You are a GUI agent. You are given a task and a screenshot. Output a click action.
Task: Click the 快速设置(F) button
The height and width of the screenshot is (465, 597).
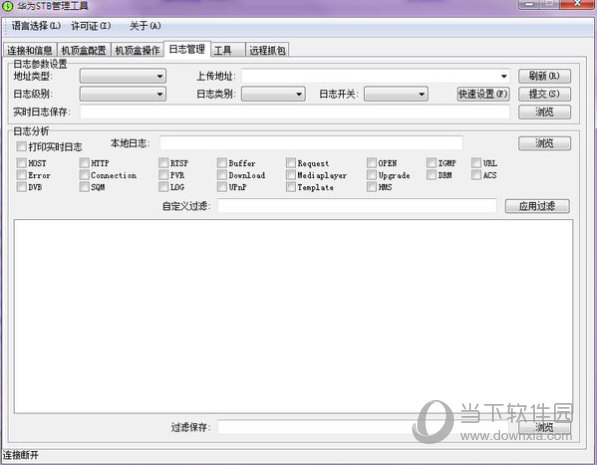483,94
